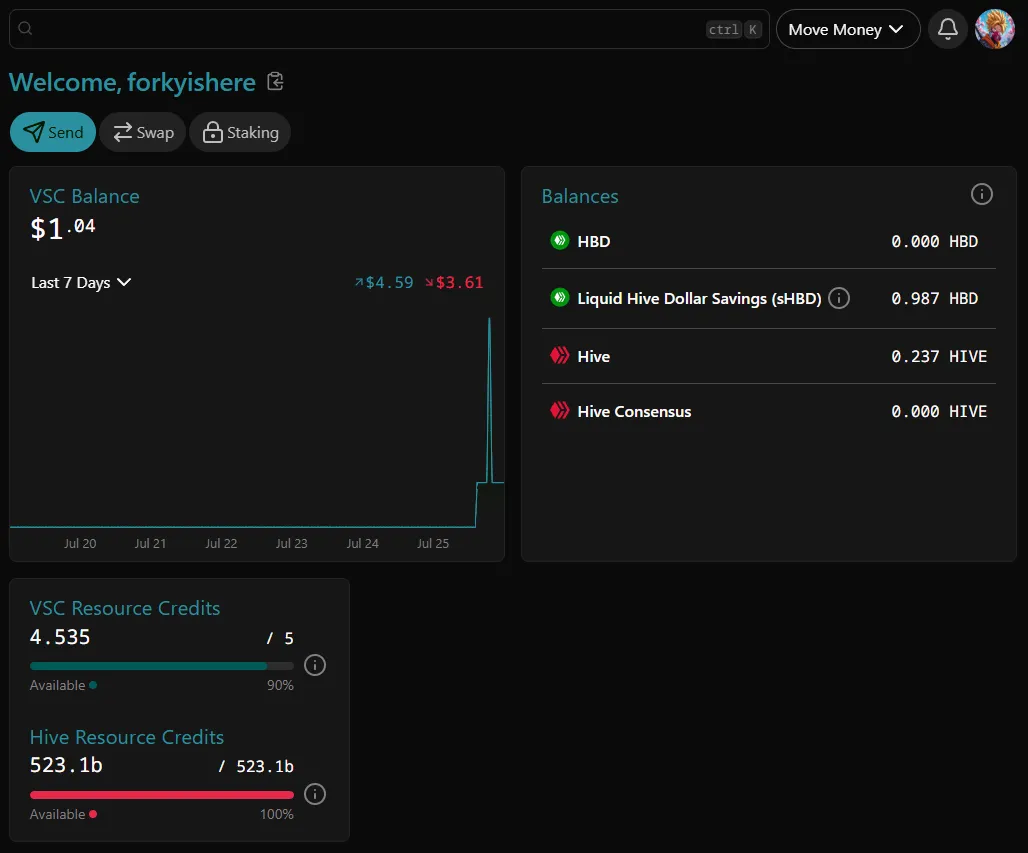
Task: Click the Hive Consensus 0.000 HIVE value
Action: [x=939, y=411]
